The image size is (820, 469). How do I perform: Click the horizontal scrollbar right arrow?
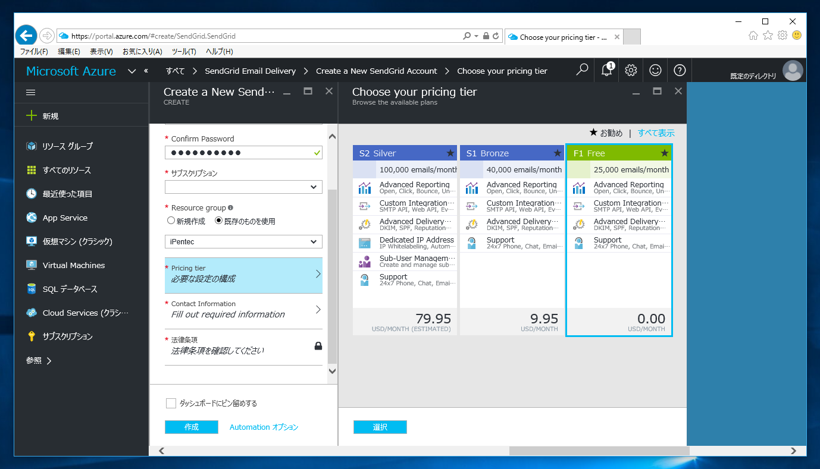(793, 451)
